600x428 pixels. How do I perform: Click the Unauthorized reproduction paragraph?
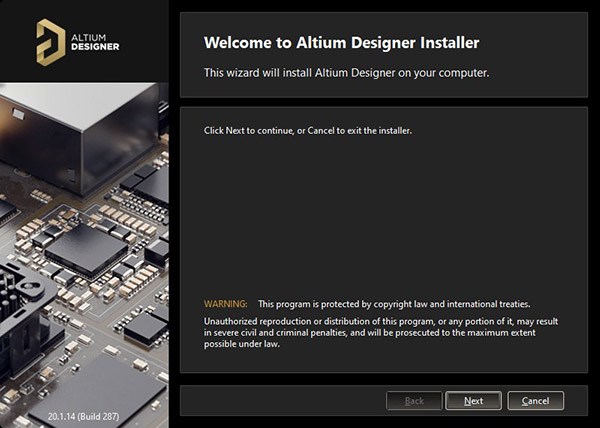380,332
